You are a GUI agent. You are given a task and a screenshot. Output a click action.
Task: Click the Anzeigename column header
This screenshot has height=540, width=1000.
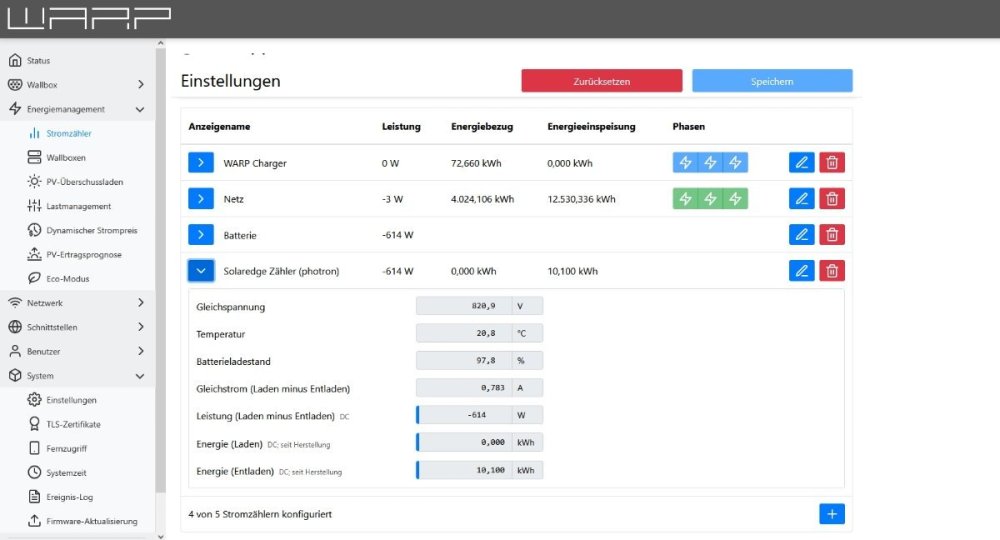click(219, 126)
